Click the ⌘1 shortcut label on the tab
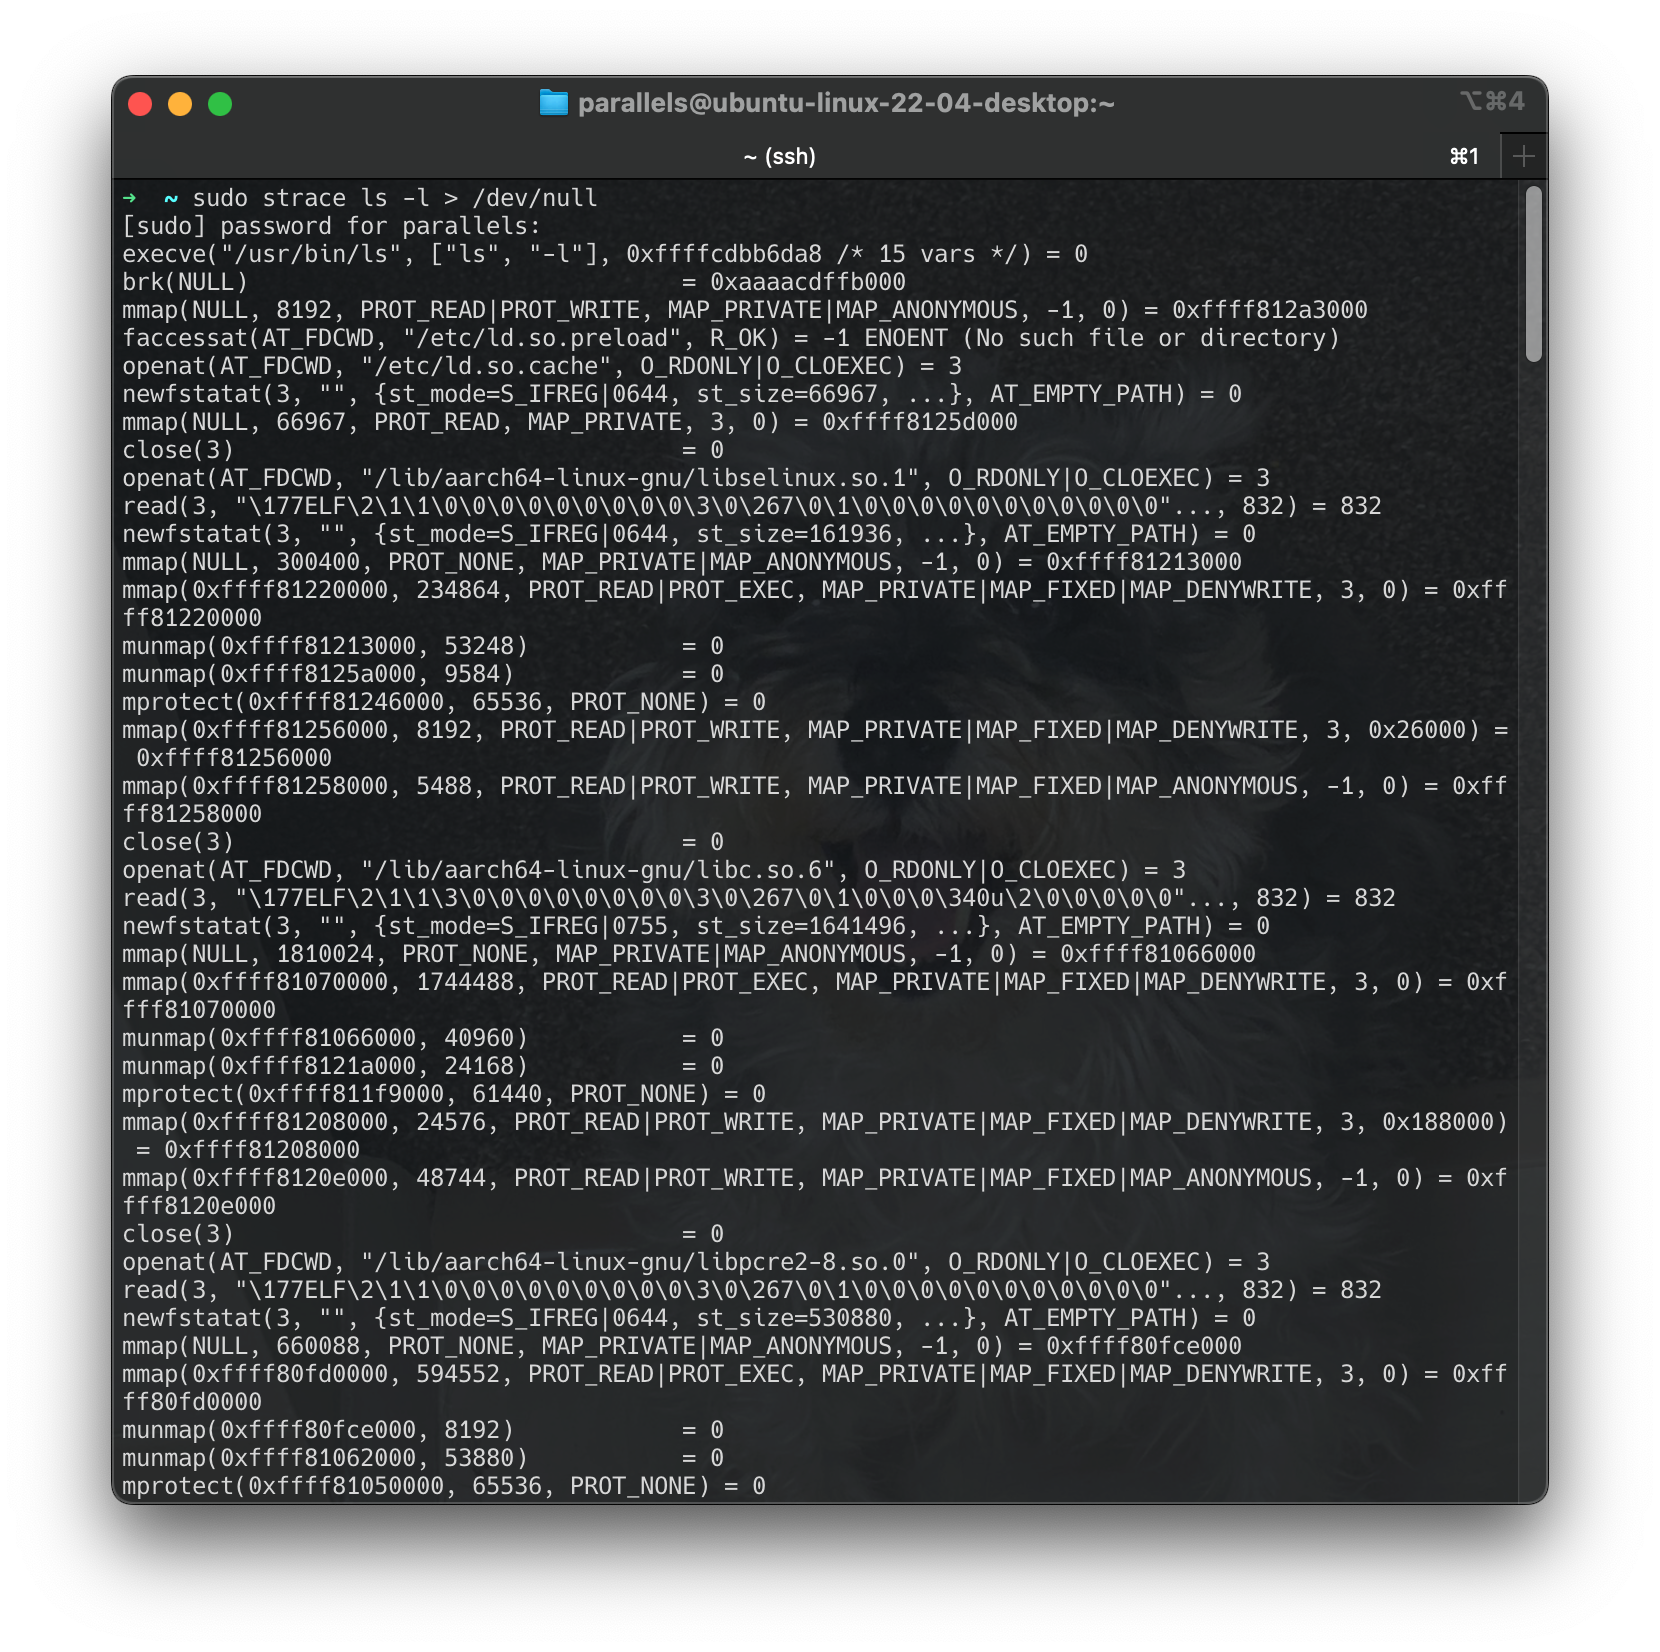Viewport: 1660px width, 1652px height. (x=1463, y=155)
